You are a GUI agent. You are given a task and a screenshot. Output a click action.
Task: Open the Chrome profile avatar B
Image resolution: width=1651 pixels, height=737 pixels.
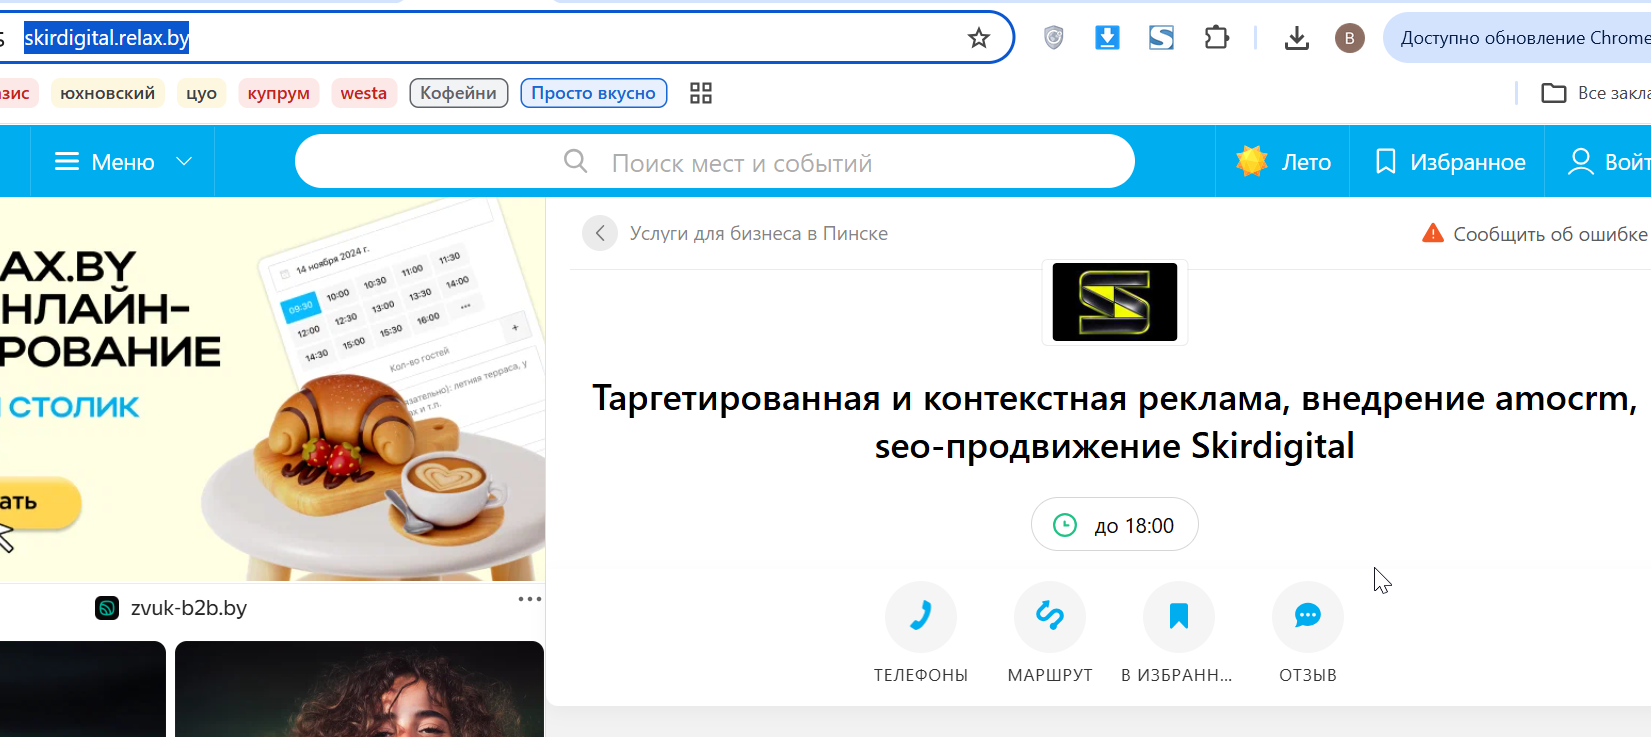(x=1349, y=38)
